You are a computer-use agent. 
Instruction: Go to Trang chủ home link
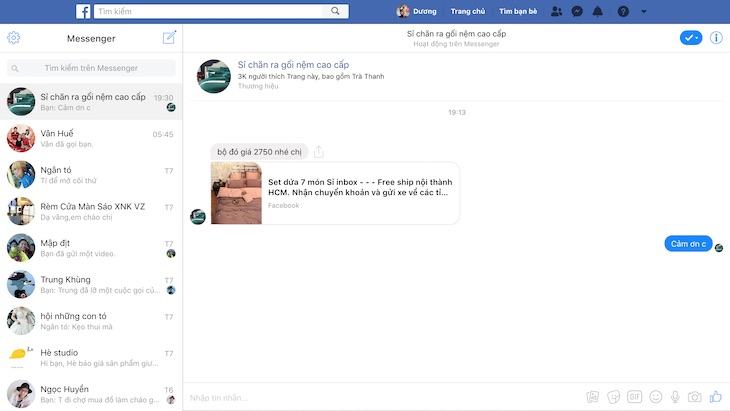click(467, 11)
